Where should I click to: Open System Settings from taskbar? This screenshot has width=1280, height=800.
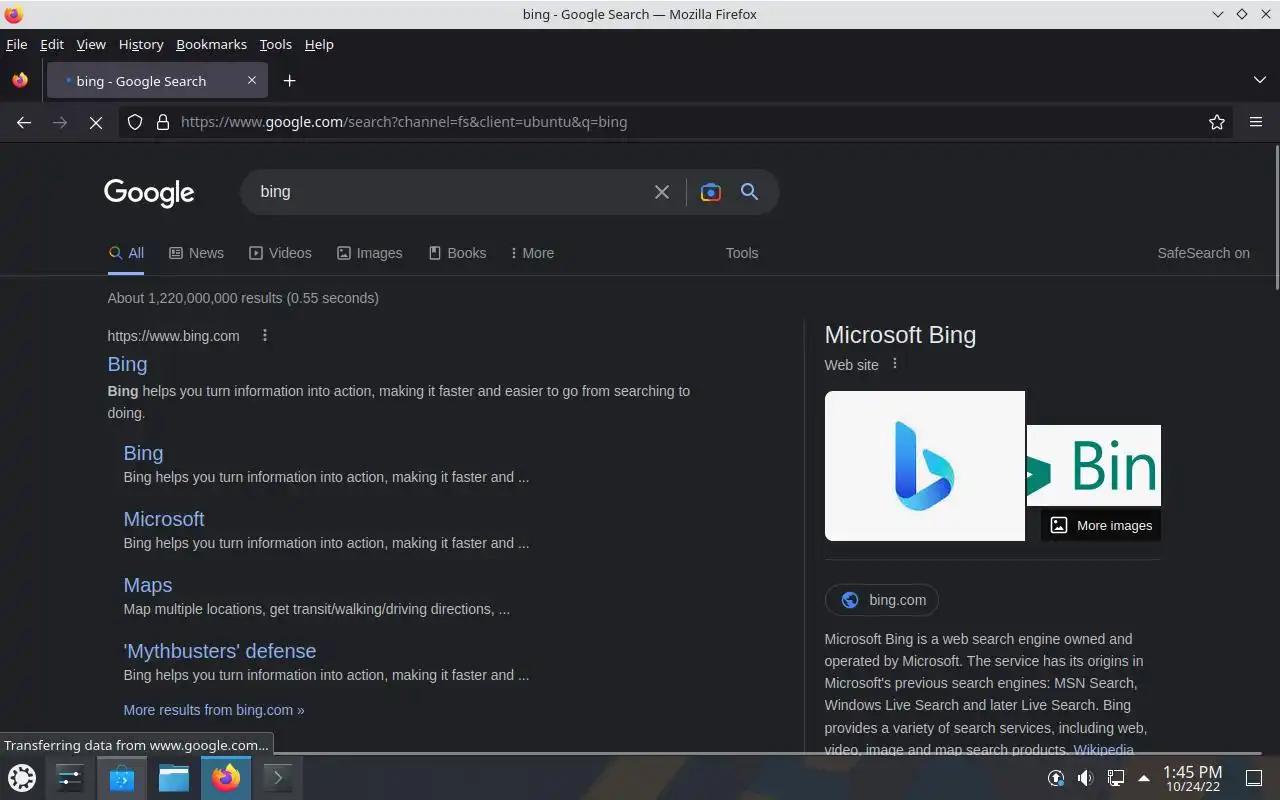(x=70, y=777)
